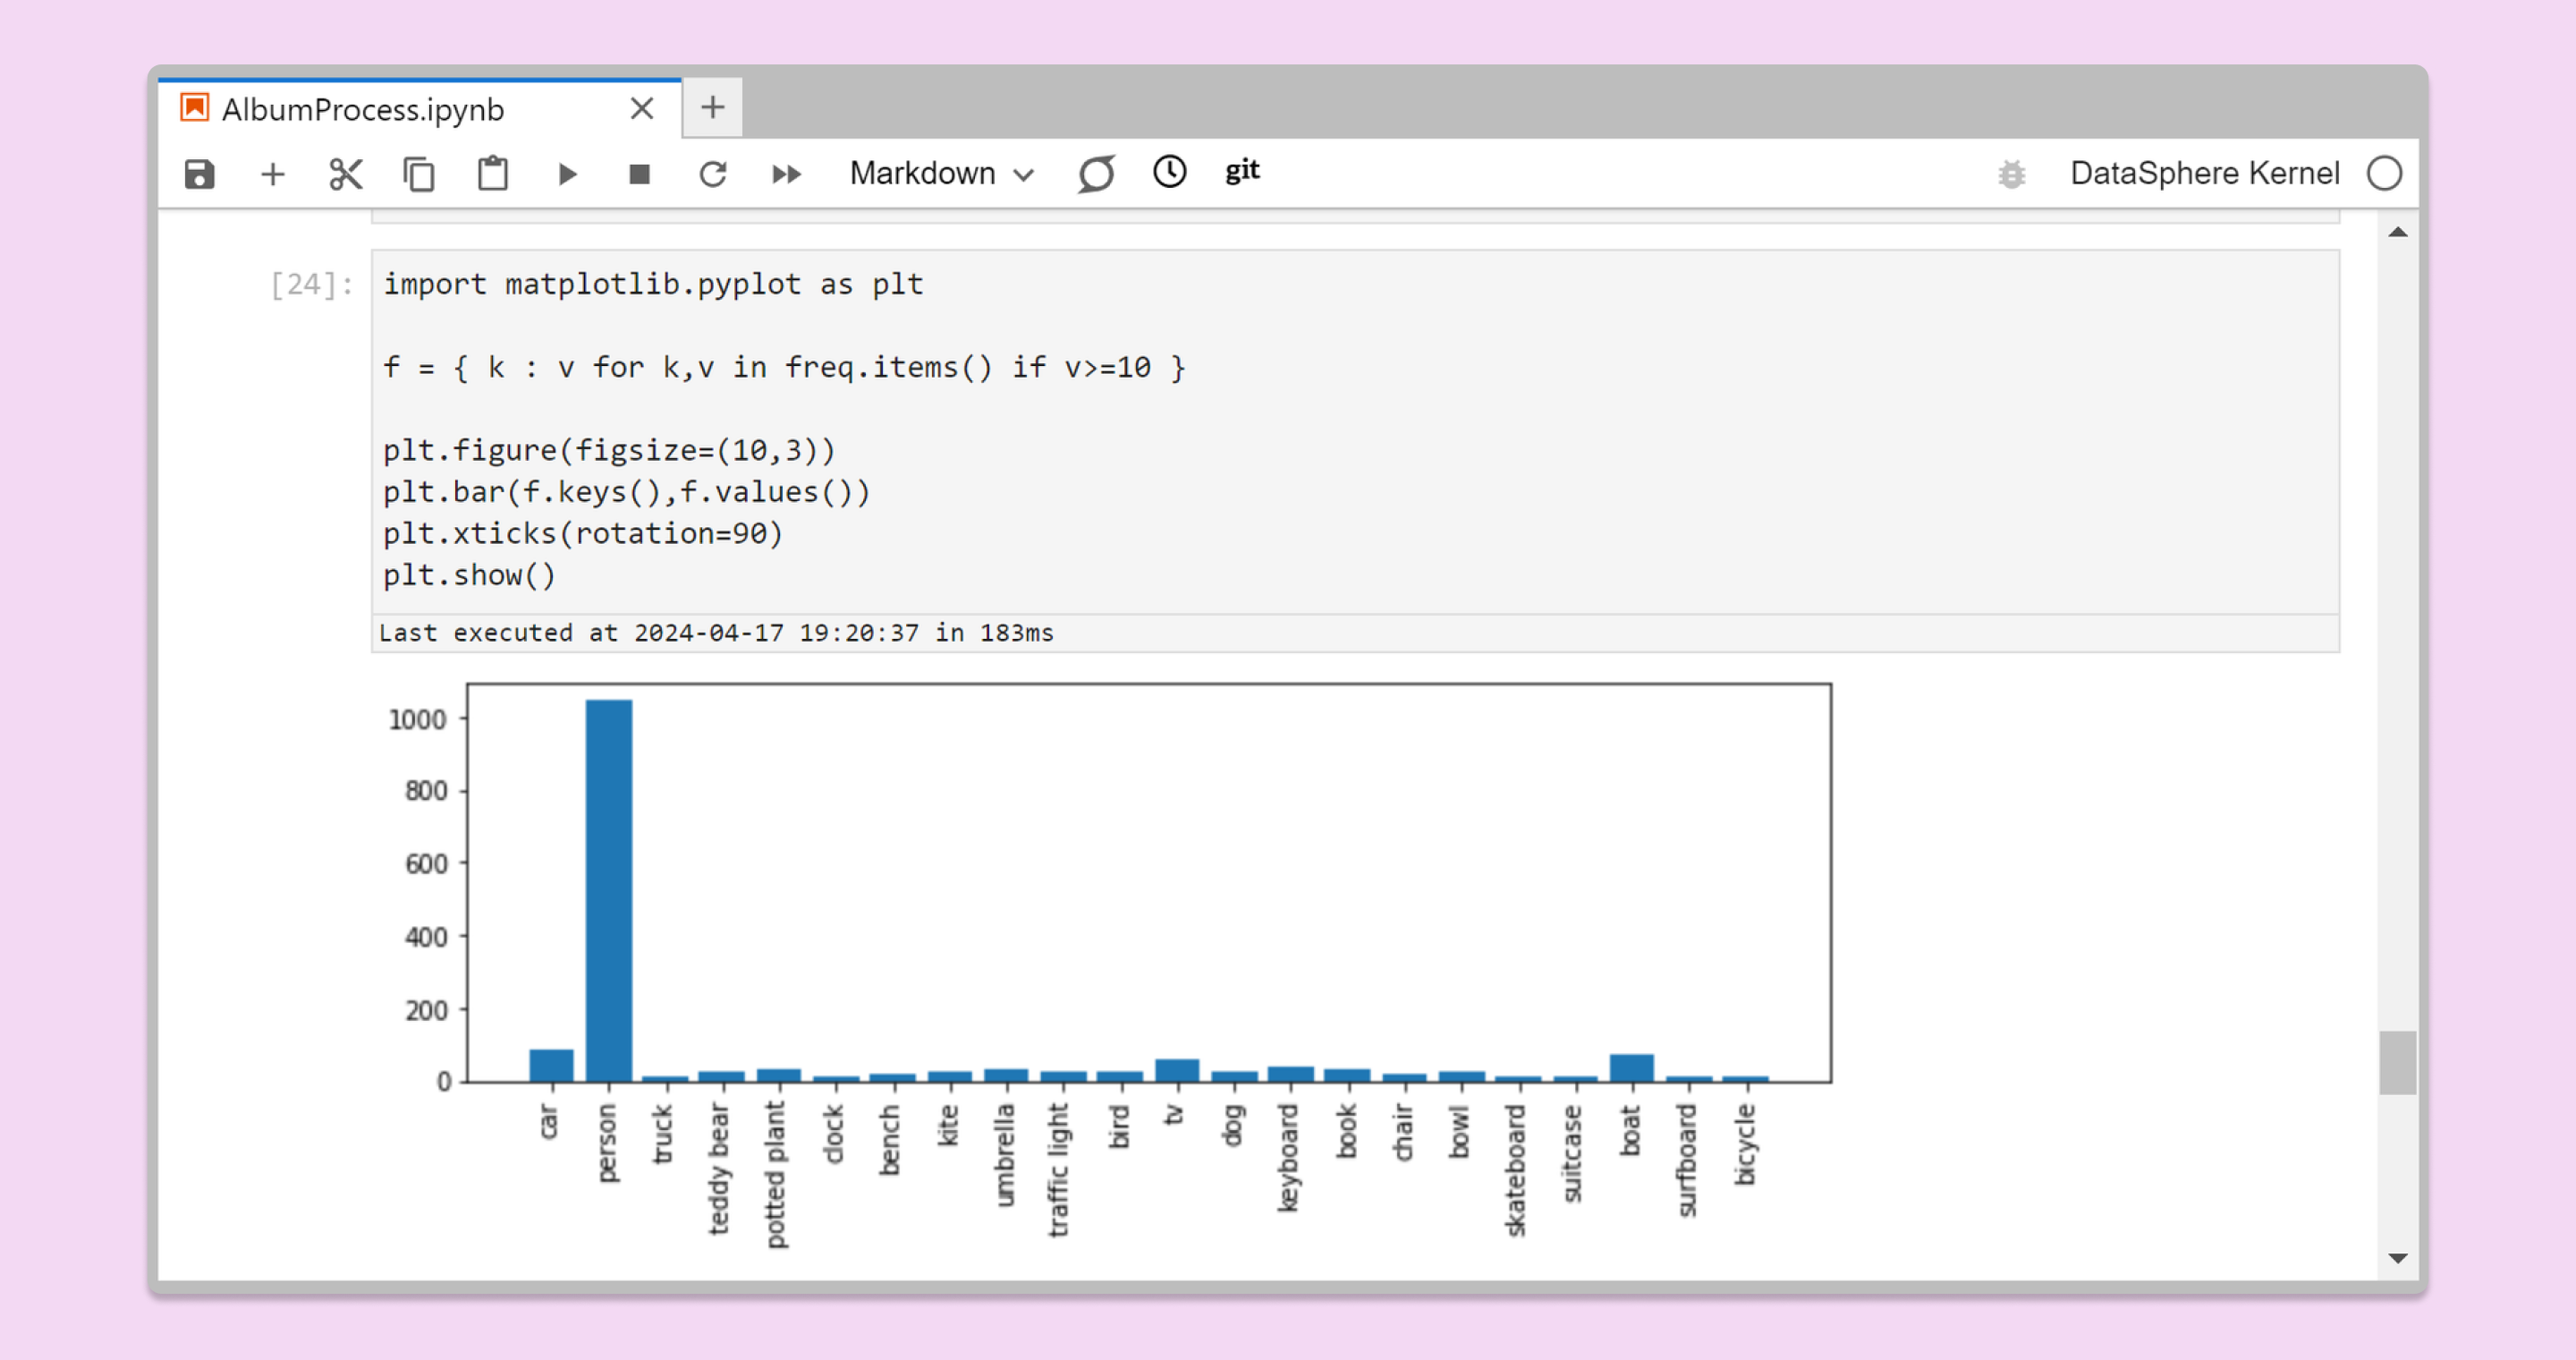
Task: Click the line 'plt.xticks(rotation=90)'
Action: (583, 533)
